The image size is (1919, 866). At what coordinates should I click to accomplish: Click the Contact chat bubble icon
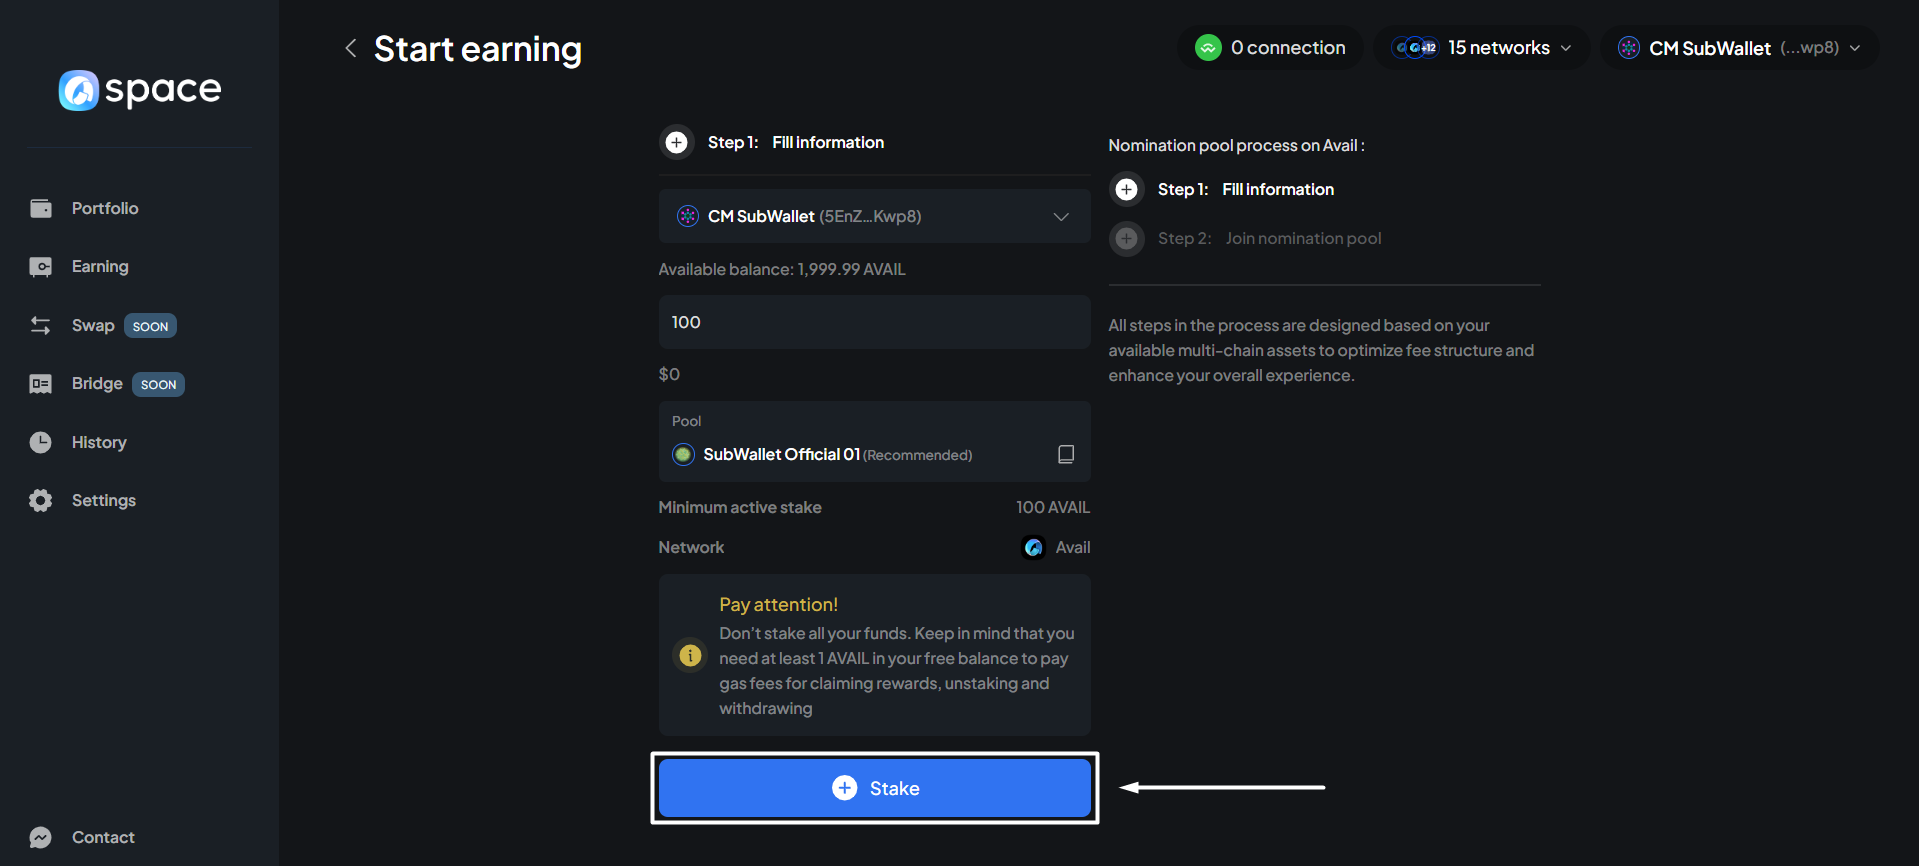(41, 837)
